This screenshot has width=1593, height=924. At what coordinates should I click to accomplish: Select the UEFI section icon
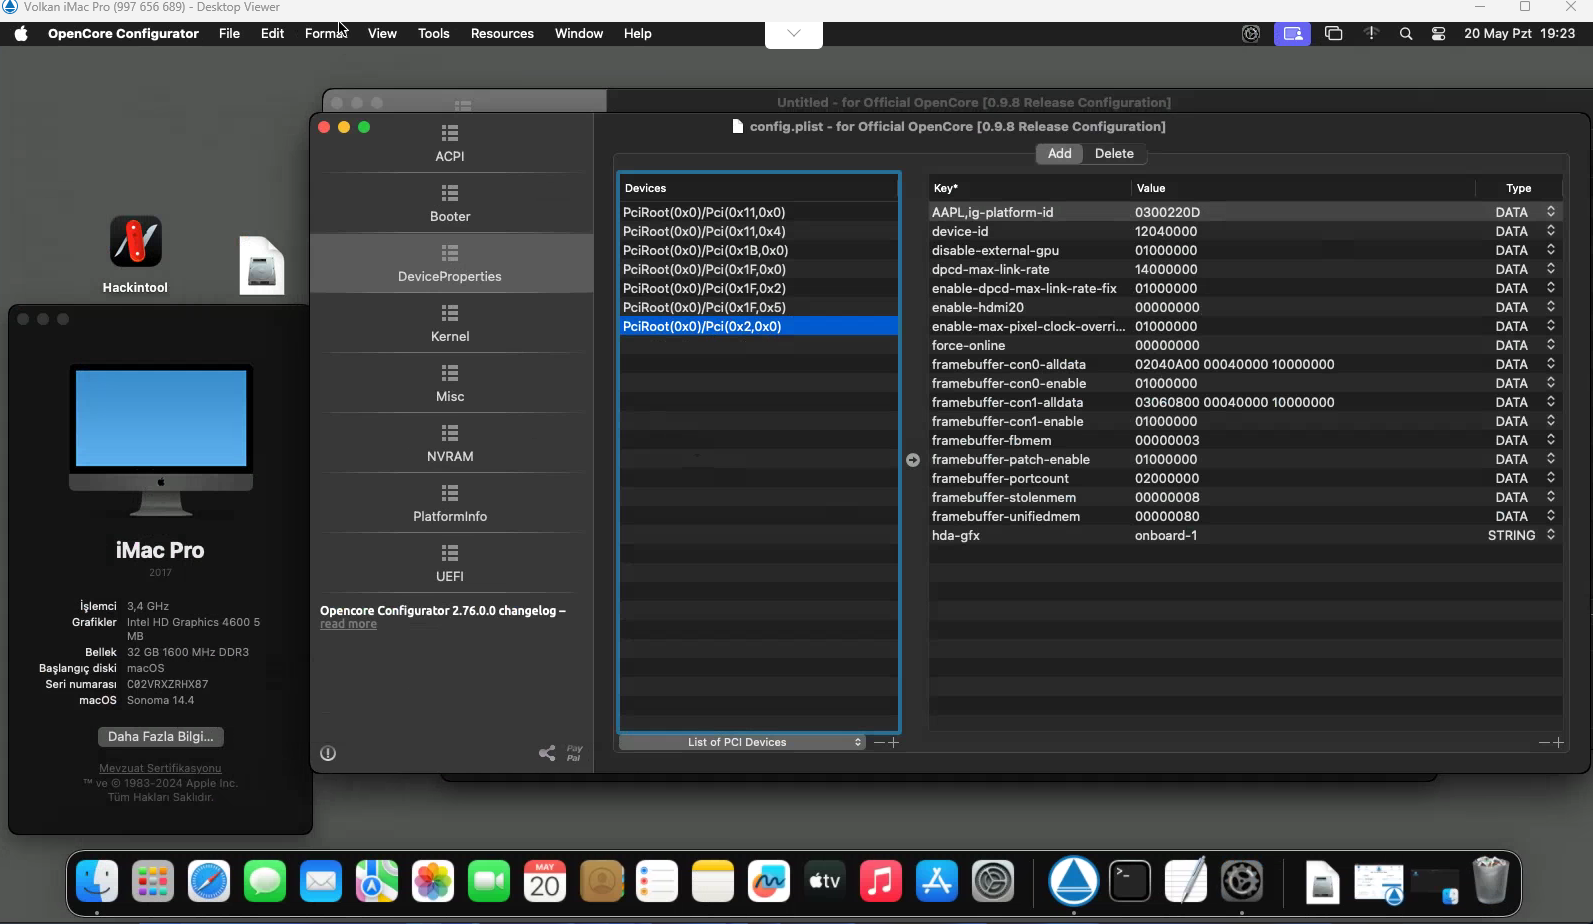pyautogui.click(x=450, y=553)
